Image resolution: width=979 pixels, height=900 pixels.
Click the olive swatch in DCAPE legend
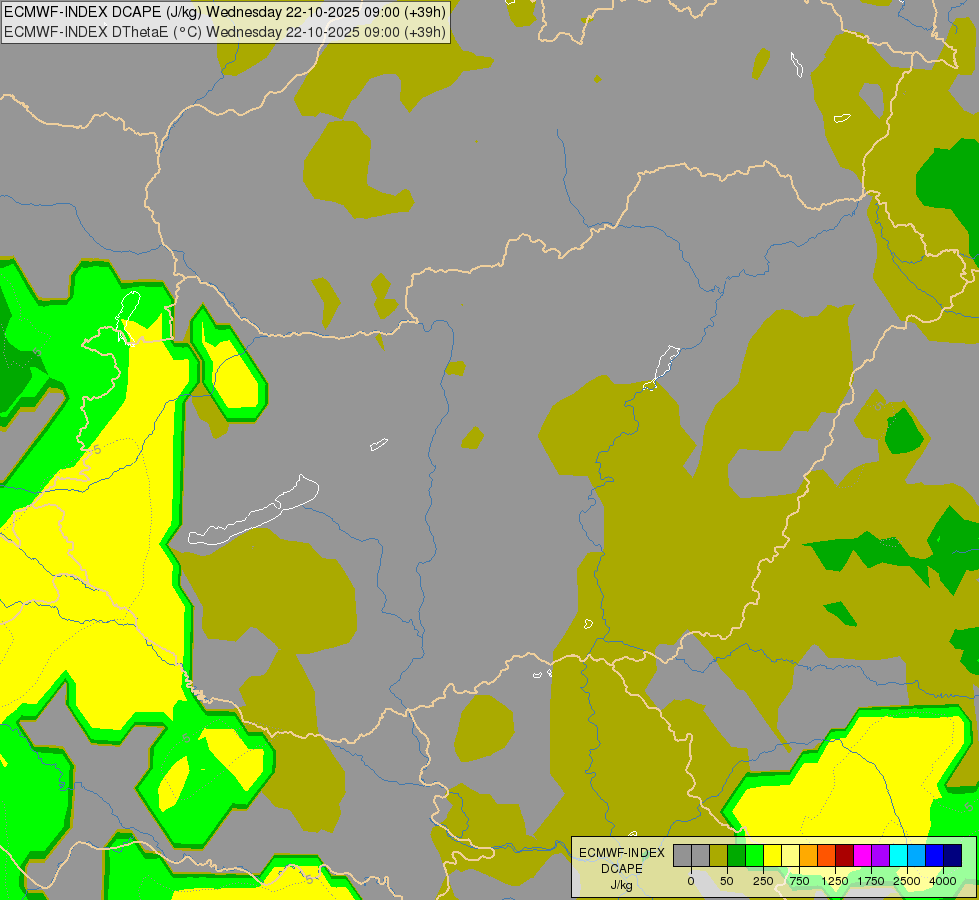718,856
